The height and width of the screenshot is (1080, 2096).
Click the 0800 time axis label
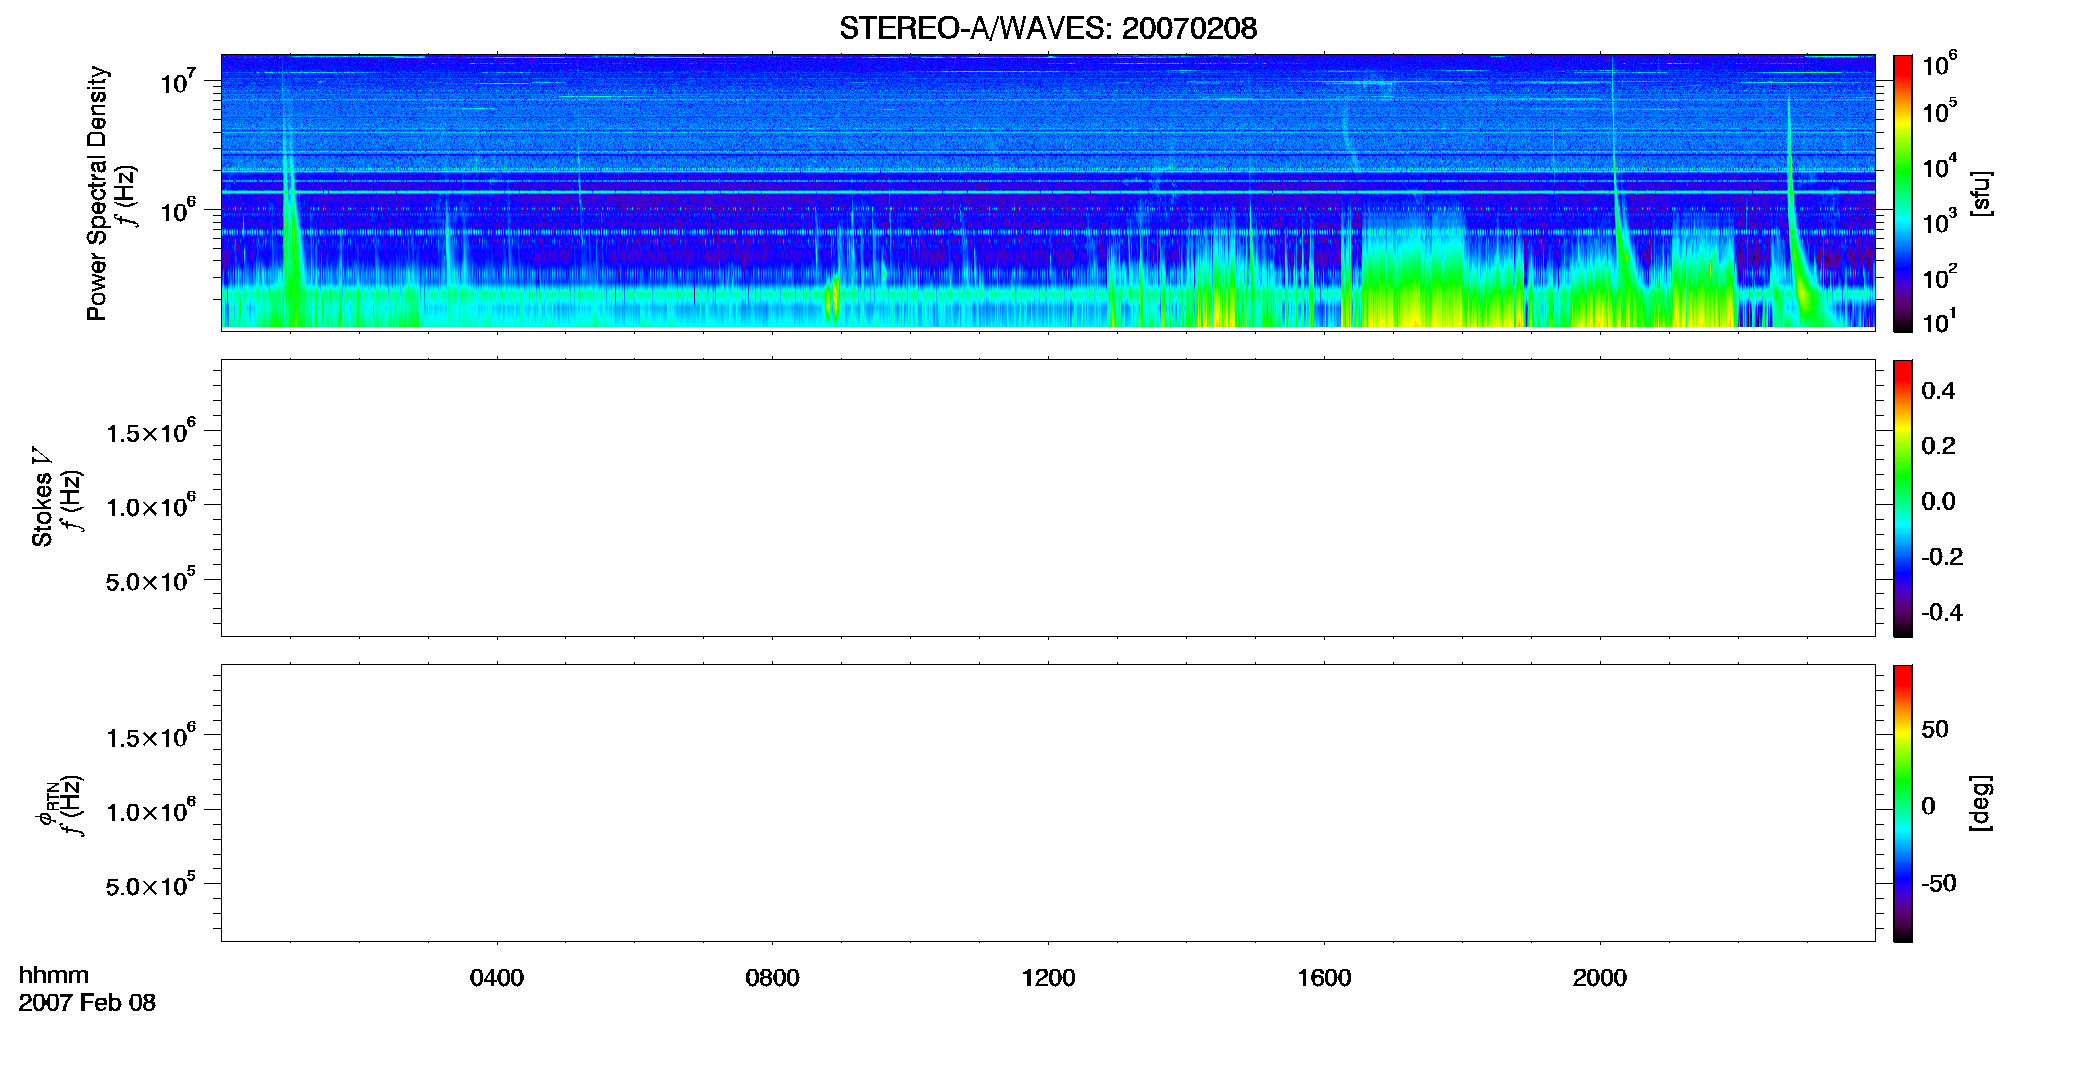tap(772, 978)
